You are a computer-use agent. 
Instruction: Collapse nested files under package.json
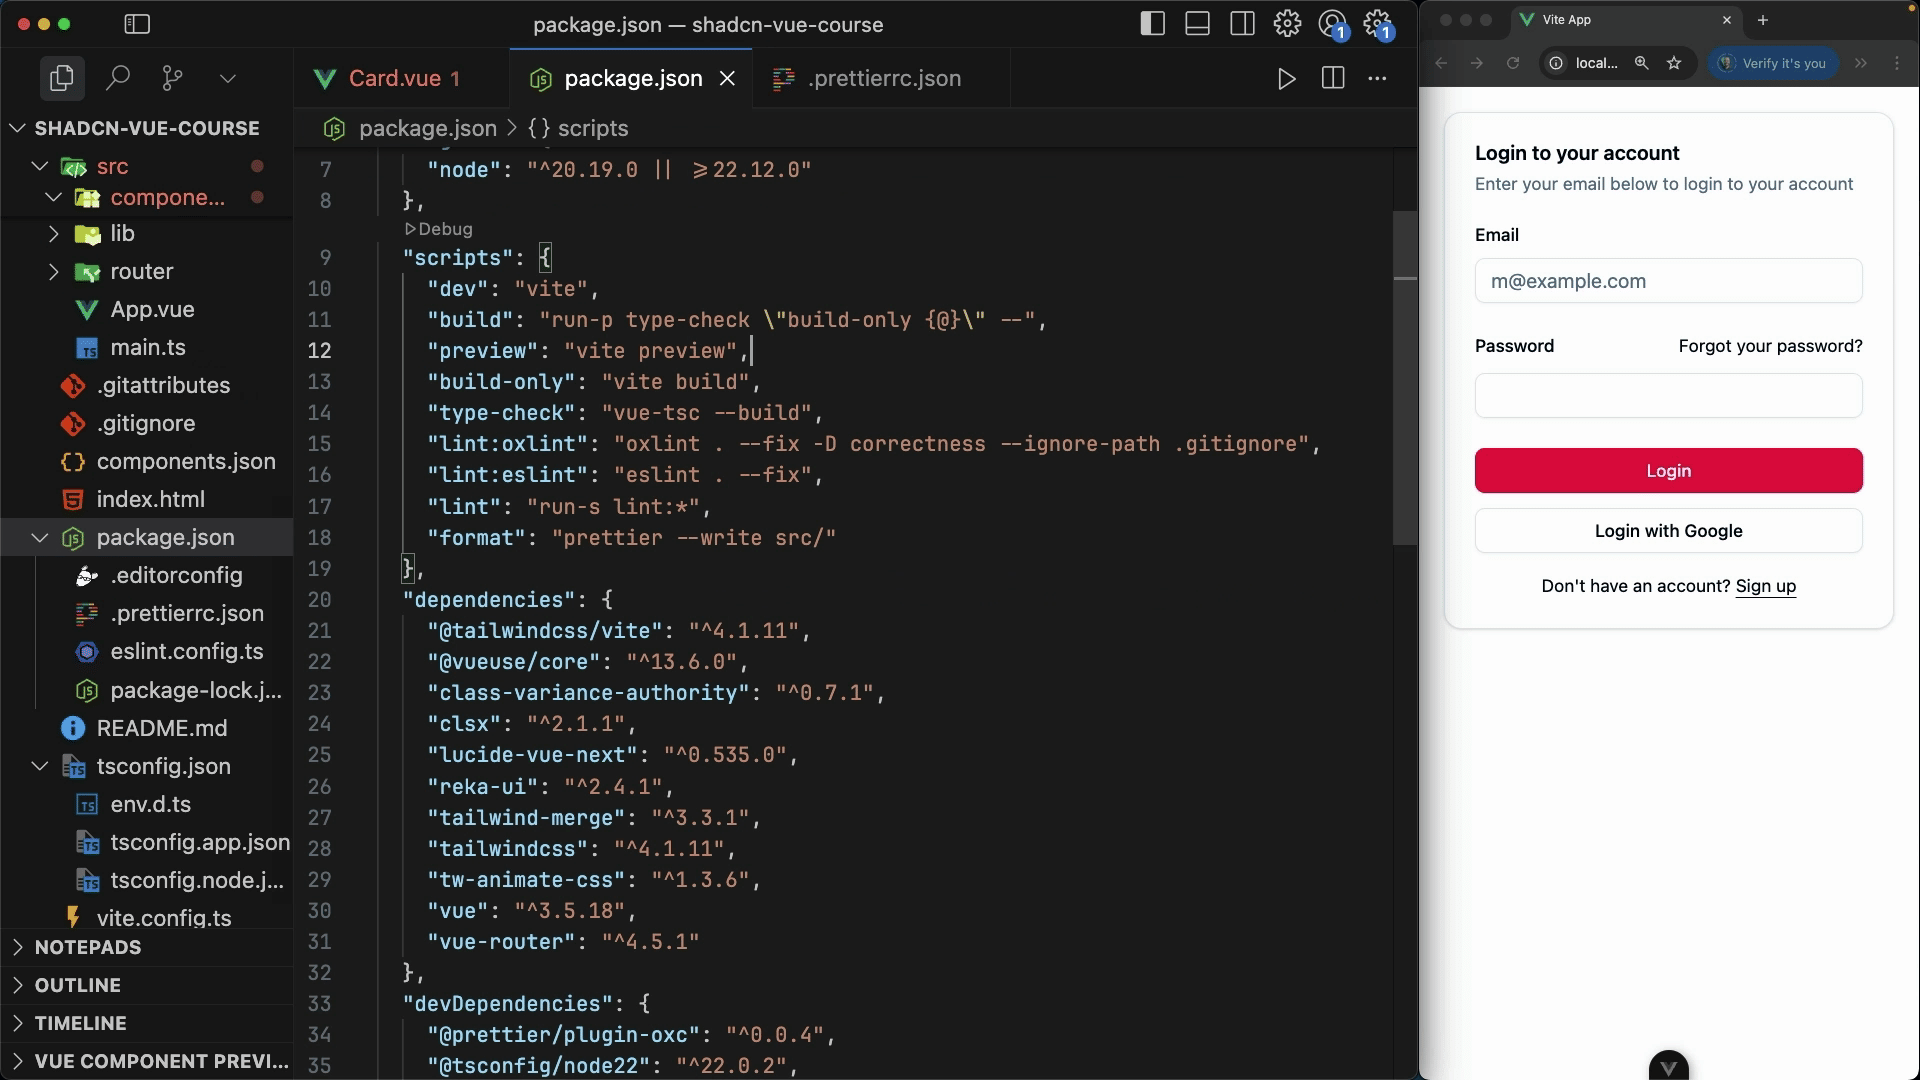pos(40,538)
